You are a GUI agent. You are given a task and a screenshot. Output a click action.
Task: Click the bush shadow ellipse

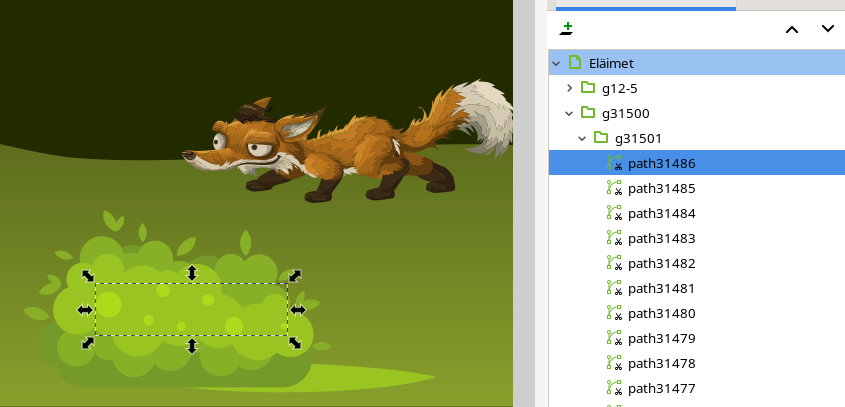point(372,377)
